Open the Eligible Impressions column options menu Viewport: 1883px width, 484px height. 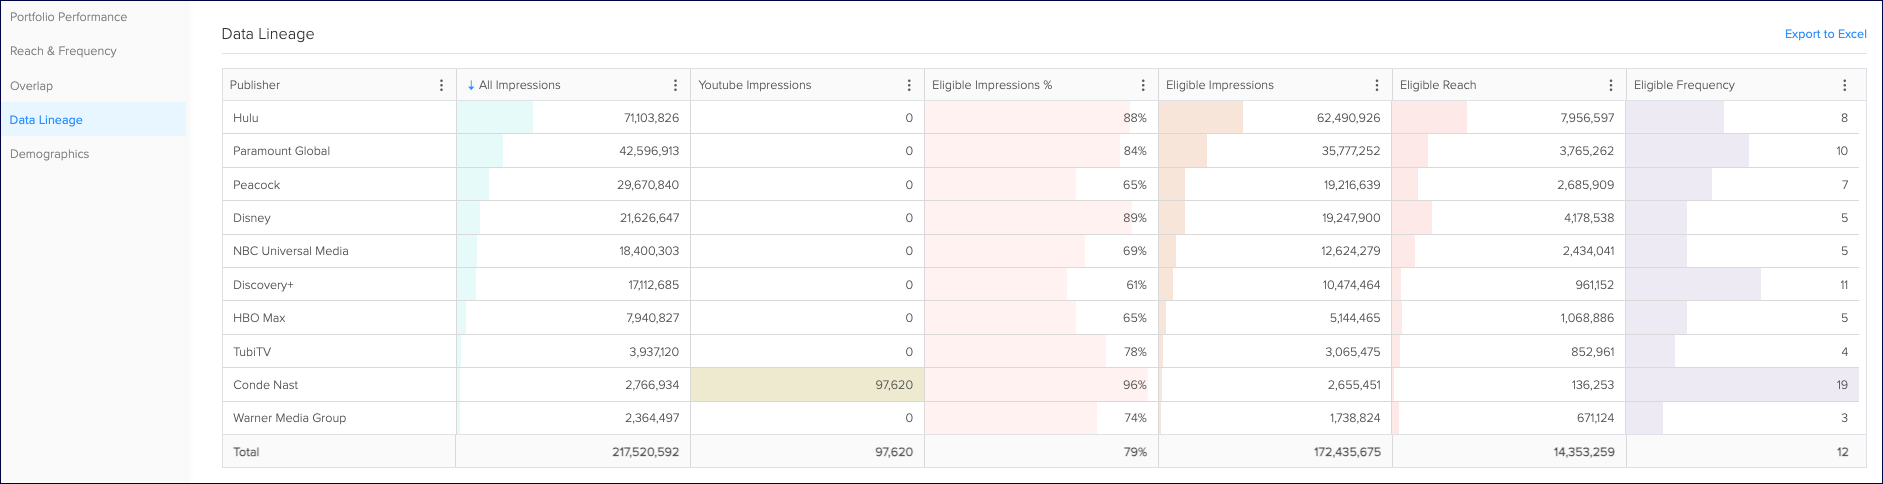point(1377,85)
